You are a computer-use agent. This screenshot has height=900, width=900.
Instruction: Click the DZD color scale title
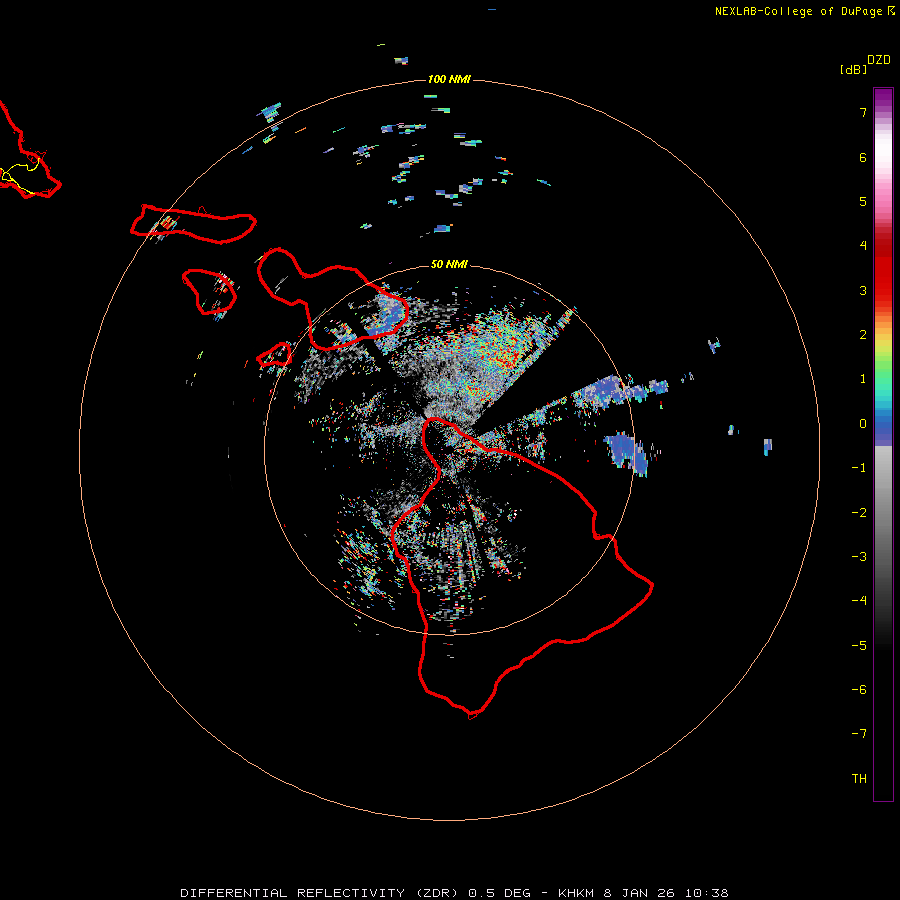point(879,60)
